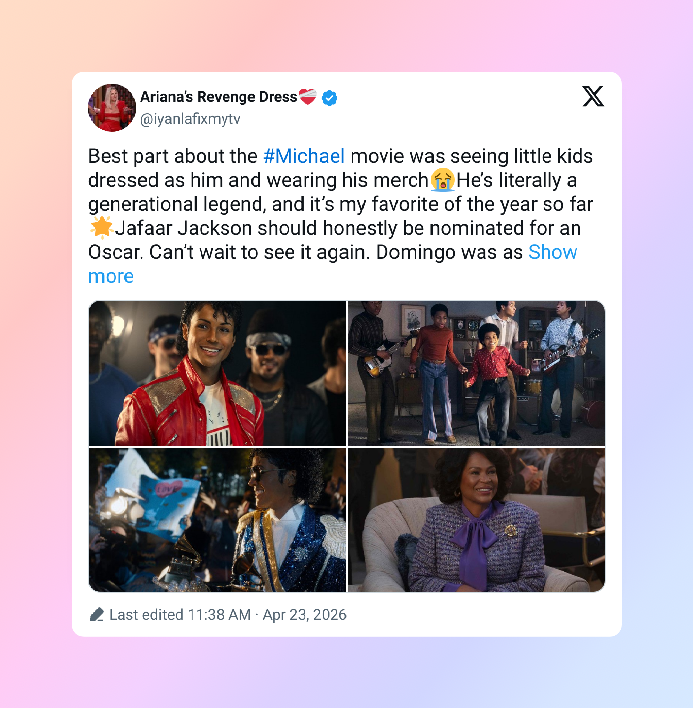Open the X logo link
The width and height of the screenshot is (693, 708).
593,96
